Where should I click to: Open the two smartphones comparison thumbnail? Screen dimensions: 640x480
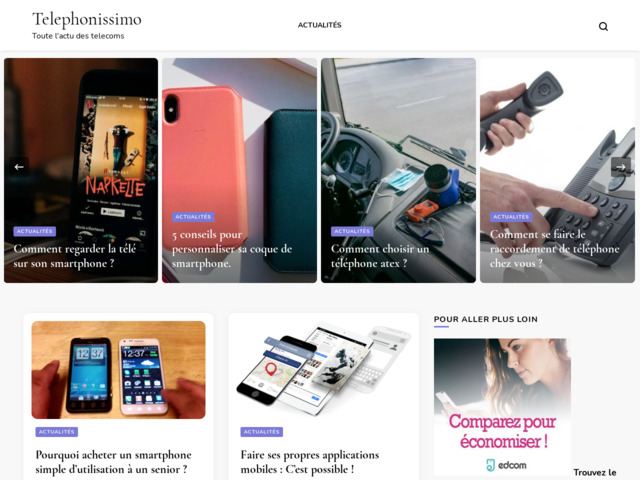pyautogui.click(x=118, y=370)
